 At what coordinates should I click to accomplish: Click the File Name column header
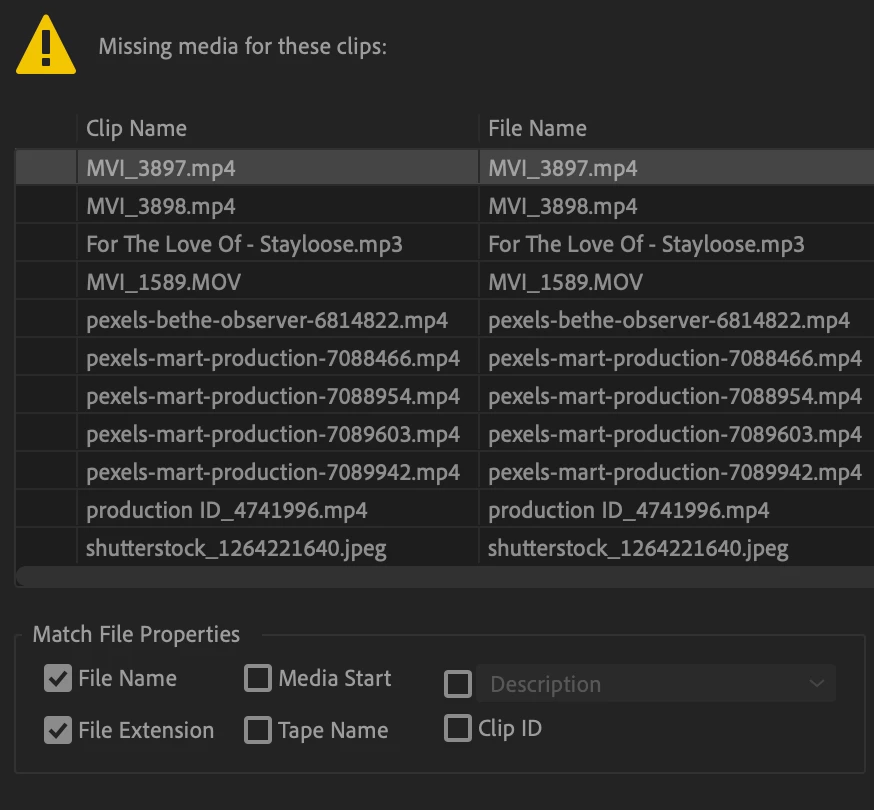(x=537, y=128)
